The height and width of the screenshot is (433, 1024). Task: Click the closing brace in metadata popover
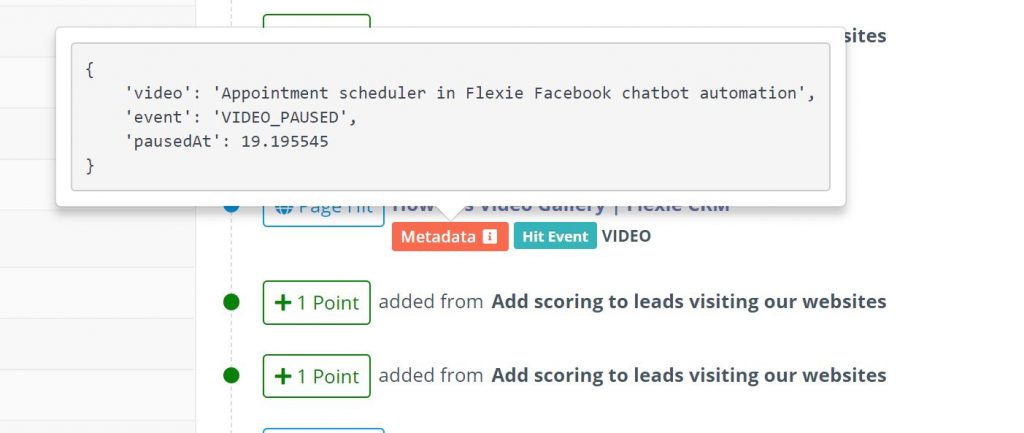click(89, 166)
